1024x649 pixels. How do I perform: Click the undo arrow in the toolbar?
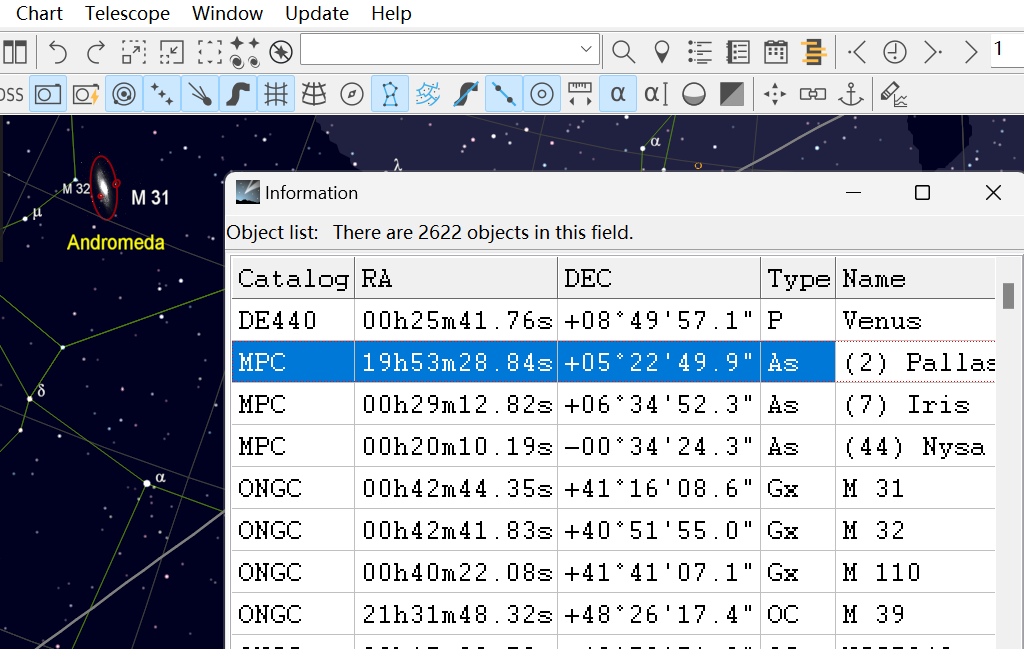[57, 52]
